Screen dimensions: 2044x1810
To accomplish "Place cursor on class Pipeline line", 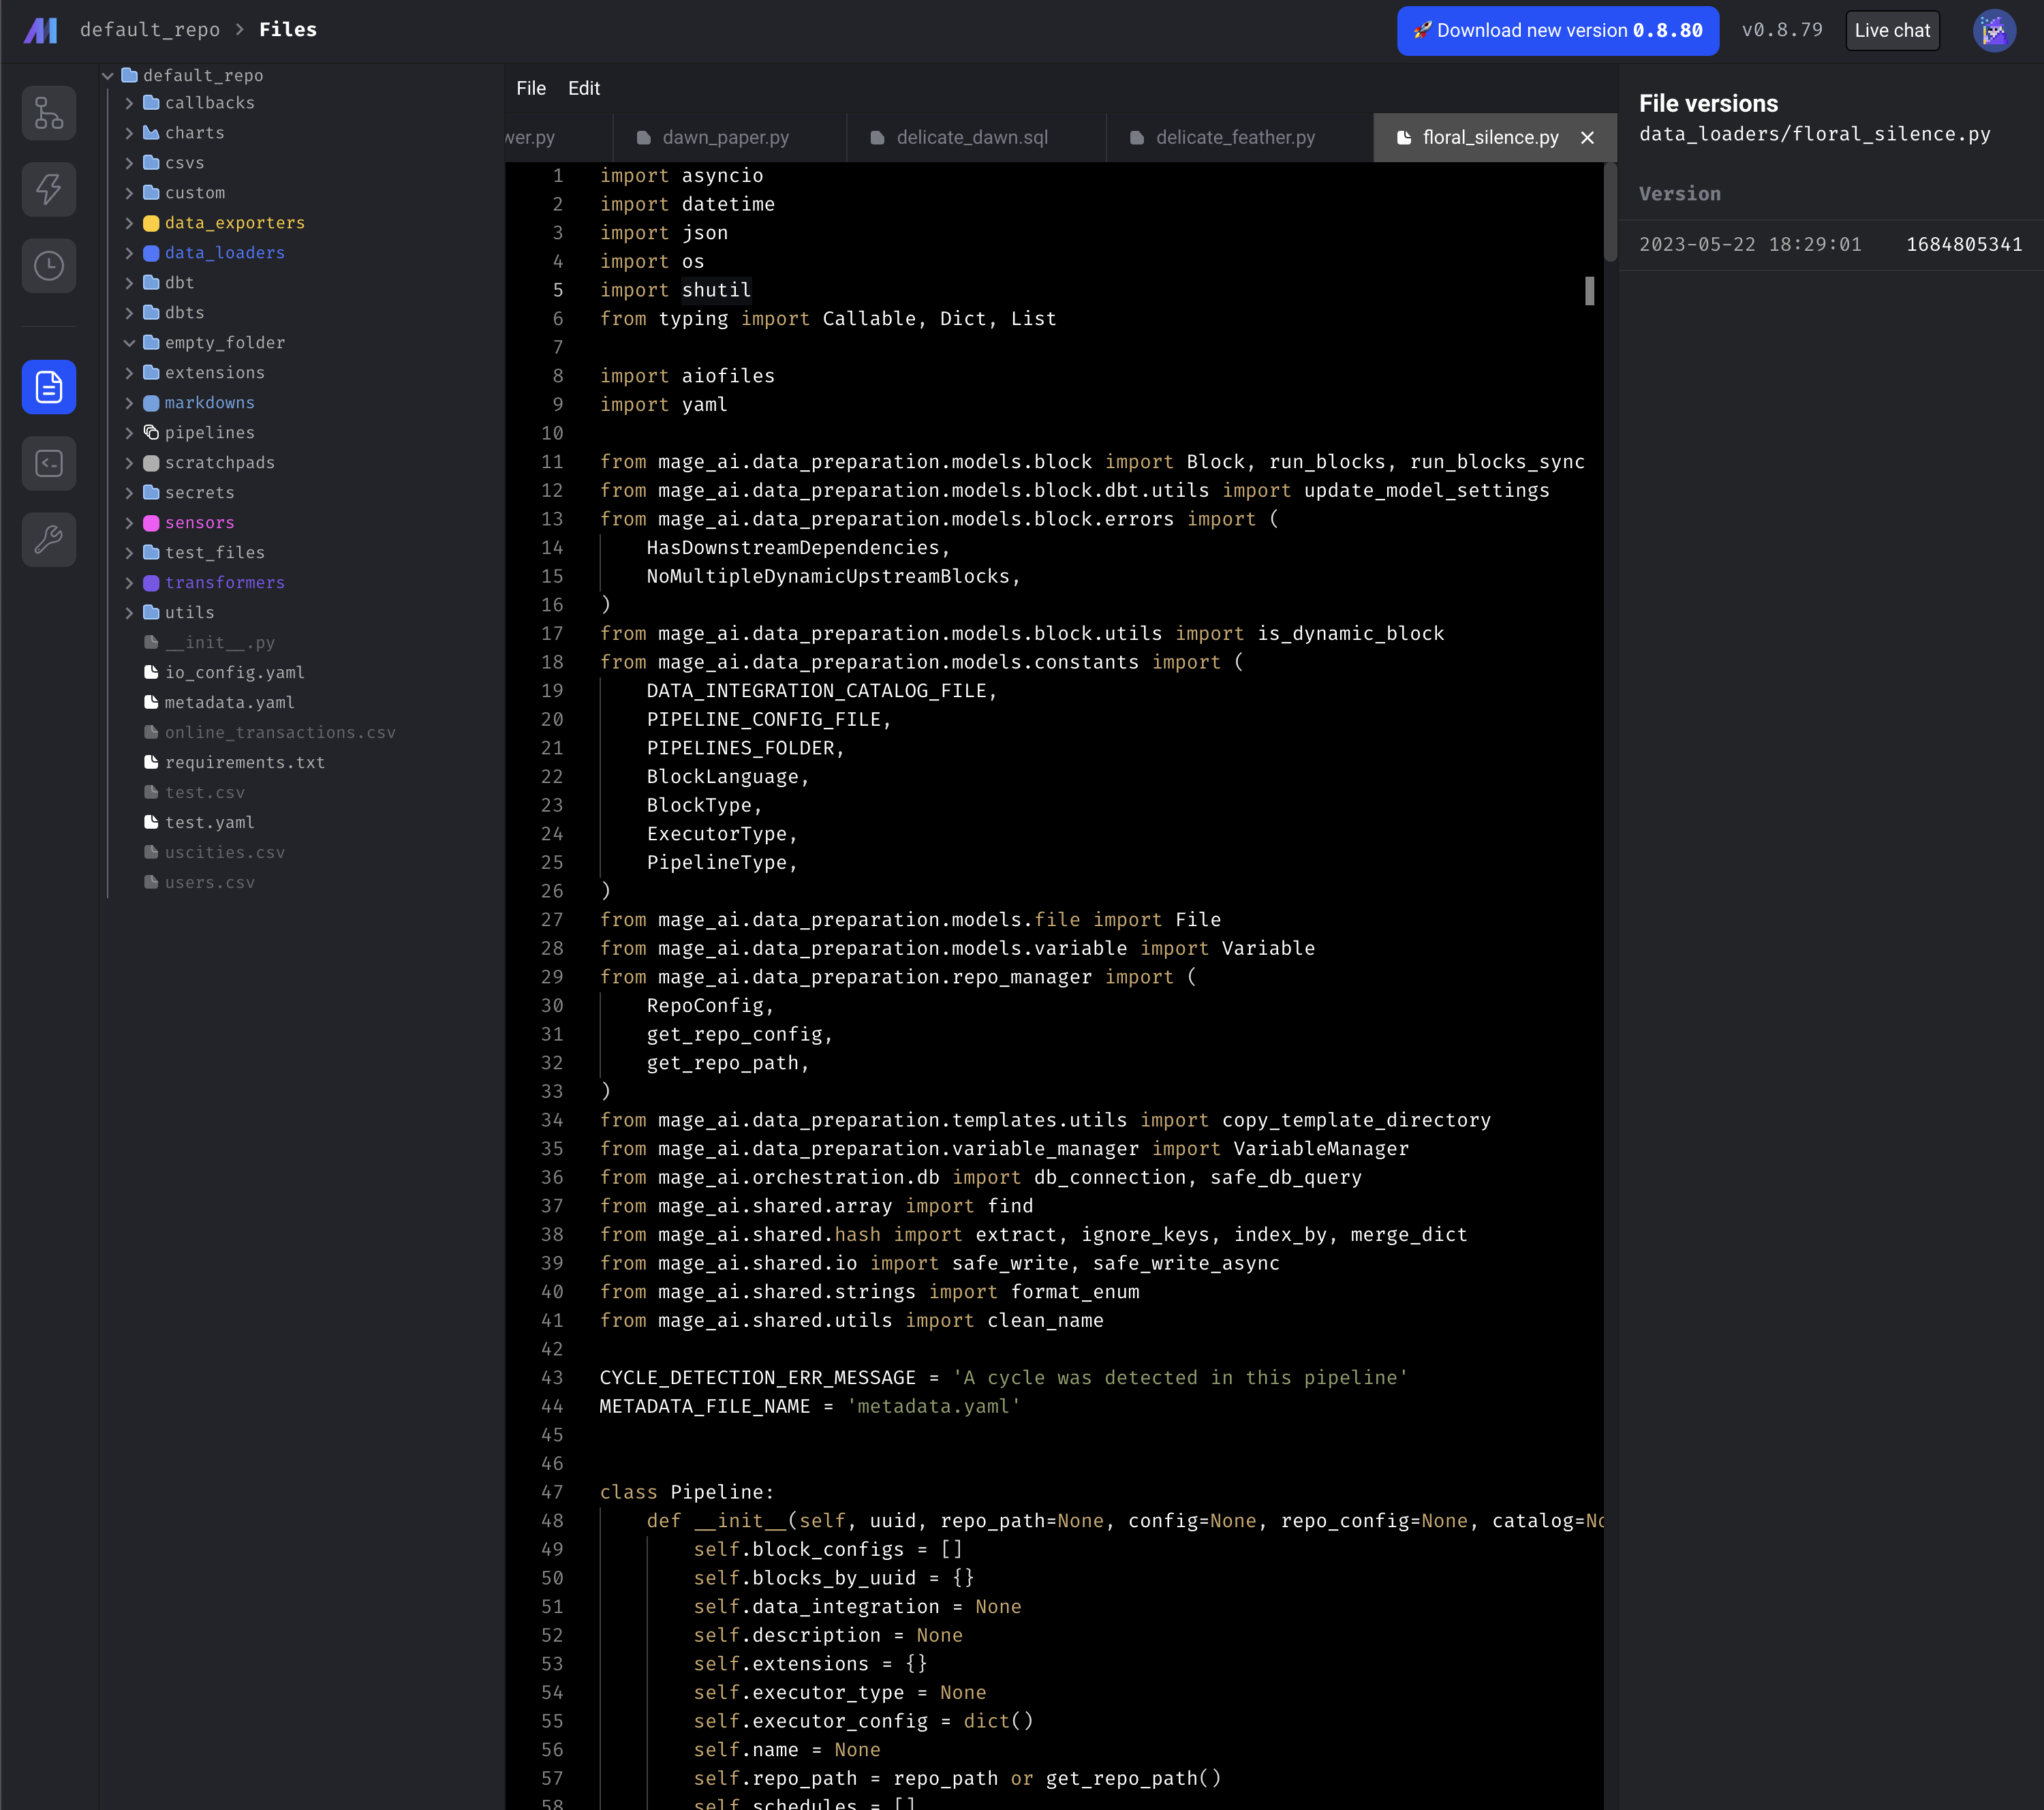I will (687, 1492).
